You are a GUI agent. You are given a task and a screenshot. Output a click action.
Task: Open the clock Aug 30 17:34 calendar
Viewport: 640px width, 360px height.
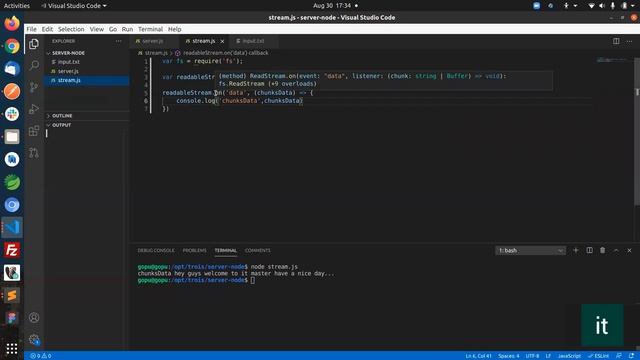333,6
